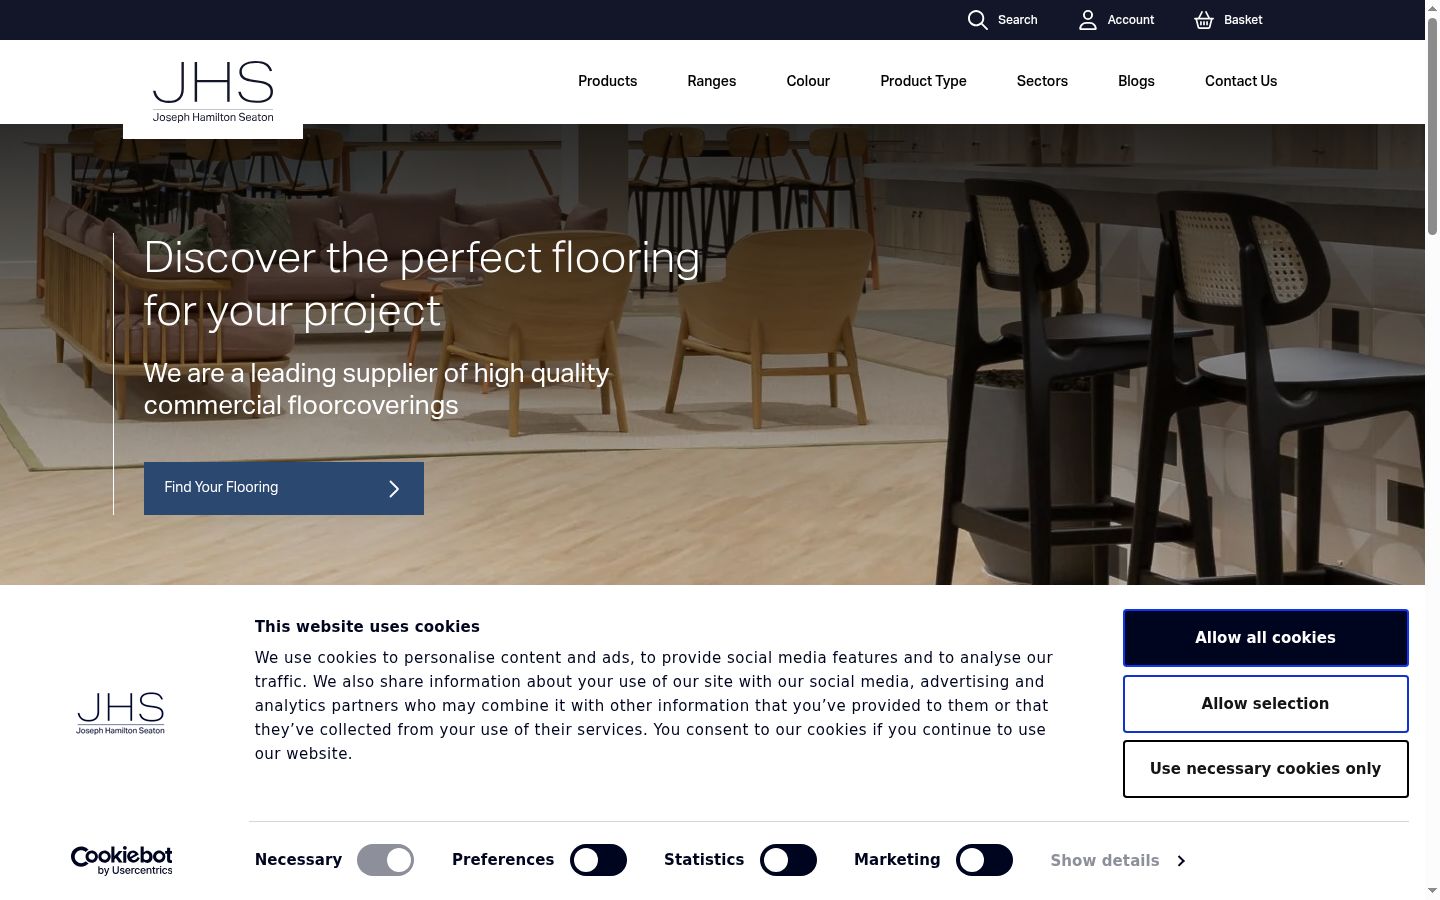Click the JHS Joseph Hamilton Seaton header logo
This screenshot has width=1440, height=900.
tap(213, 91)
